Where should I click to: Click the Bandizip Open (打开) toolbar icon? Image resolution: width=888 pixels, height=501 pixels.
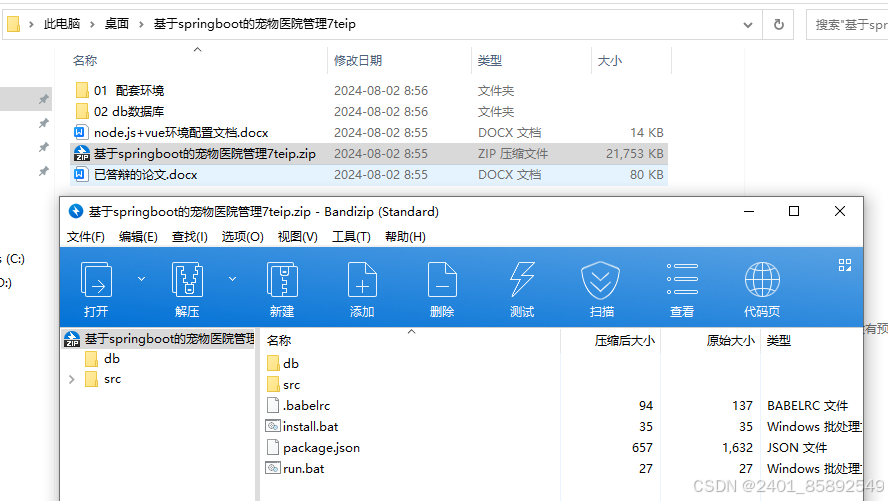tap(96, 280)
